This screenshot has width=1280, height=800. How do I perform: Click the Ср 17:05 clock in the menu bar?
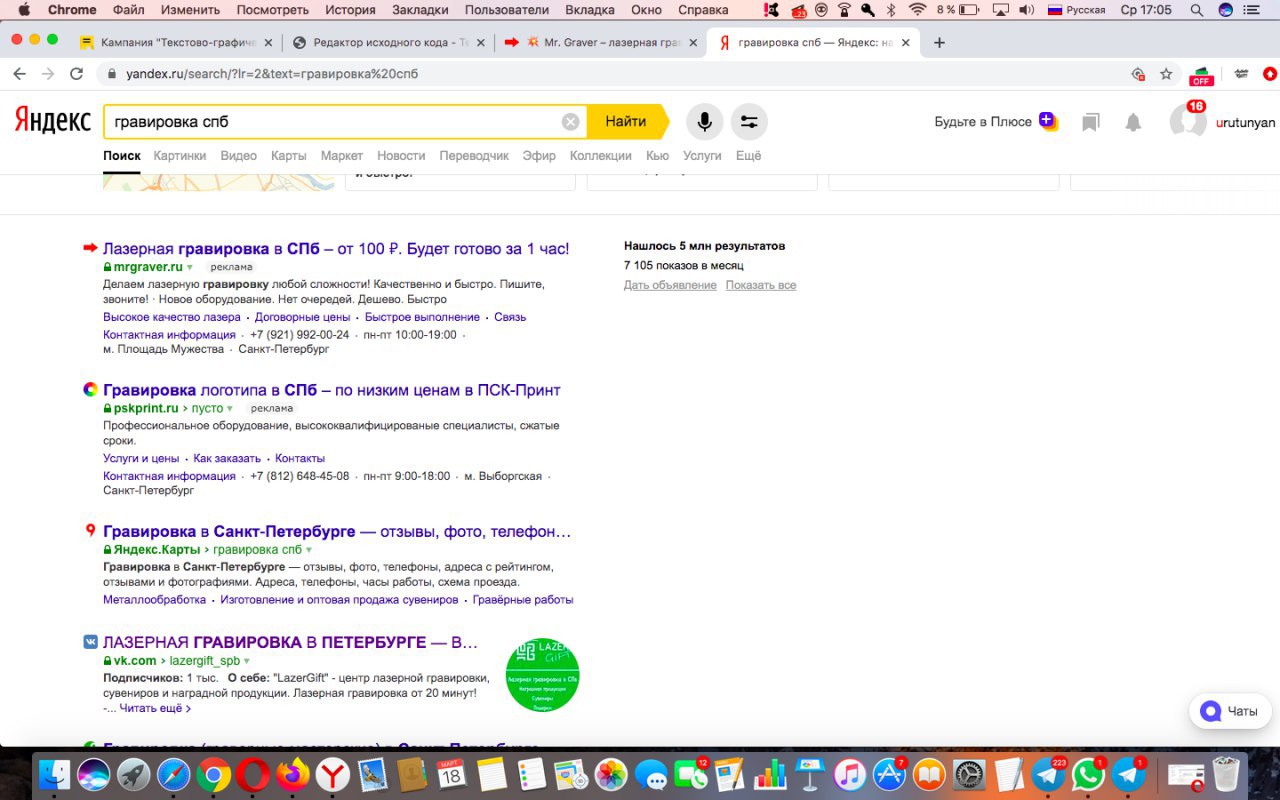click(1146, 10)
